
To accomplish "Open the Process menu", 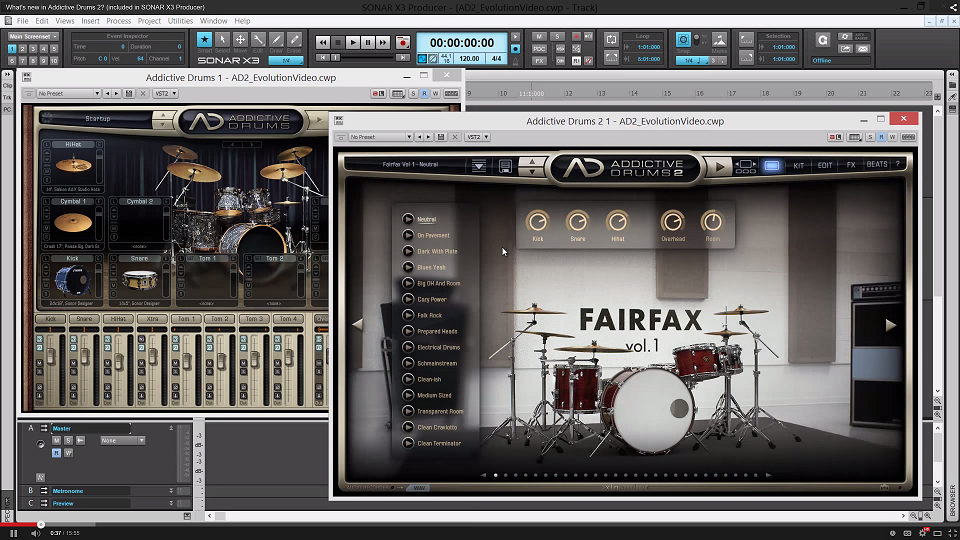I will pos(118,21).
